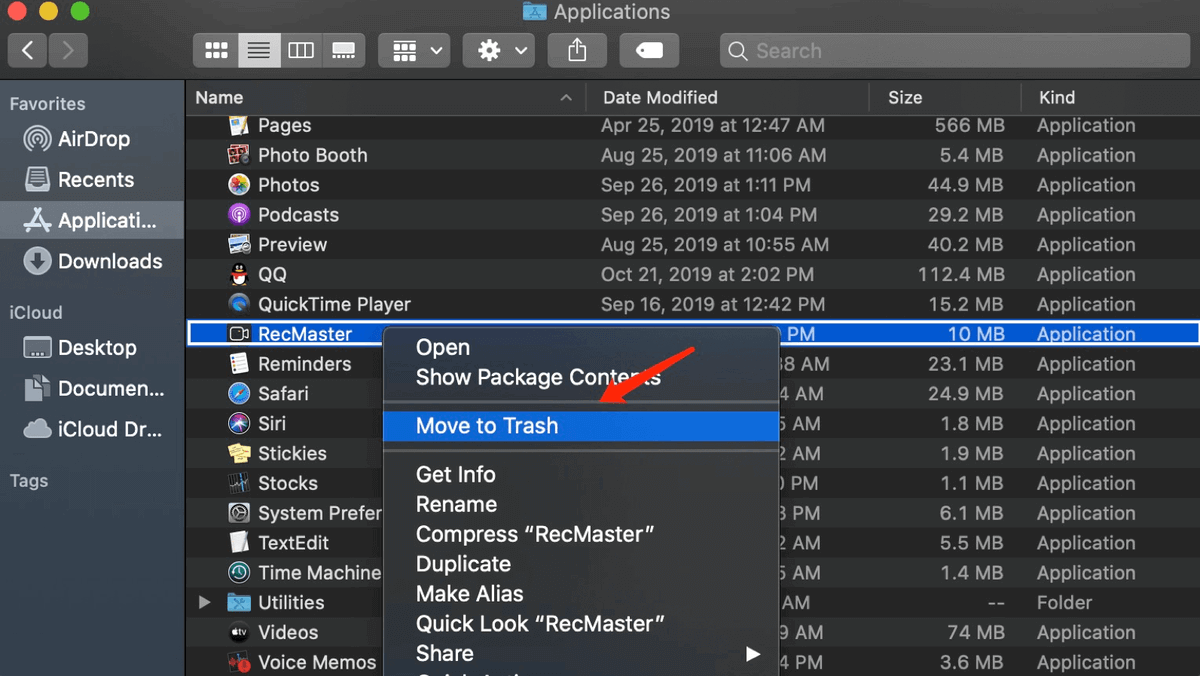The image size is (1200, 676).
Task: Choose Compress “RecMaster” menu item
Action: click(581, 534)
